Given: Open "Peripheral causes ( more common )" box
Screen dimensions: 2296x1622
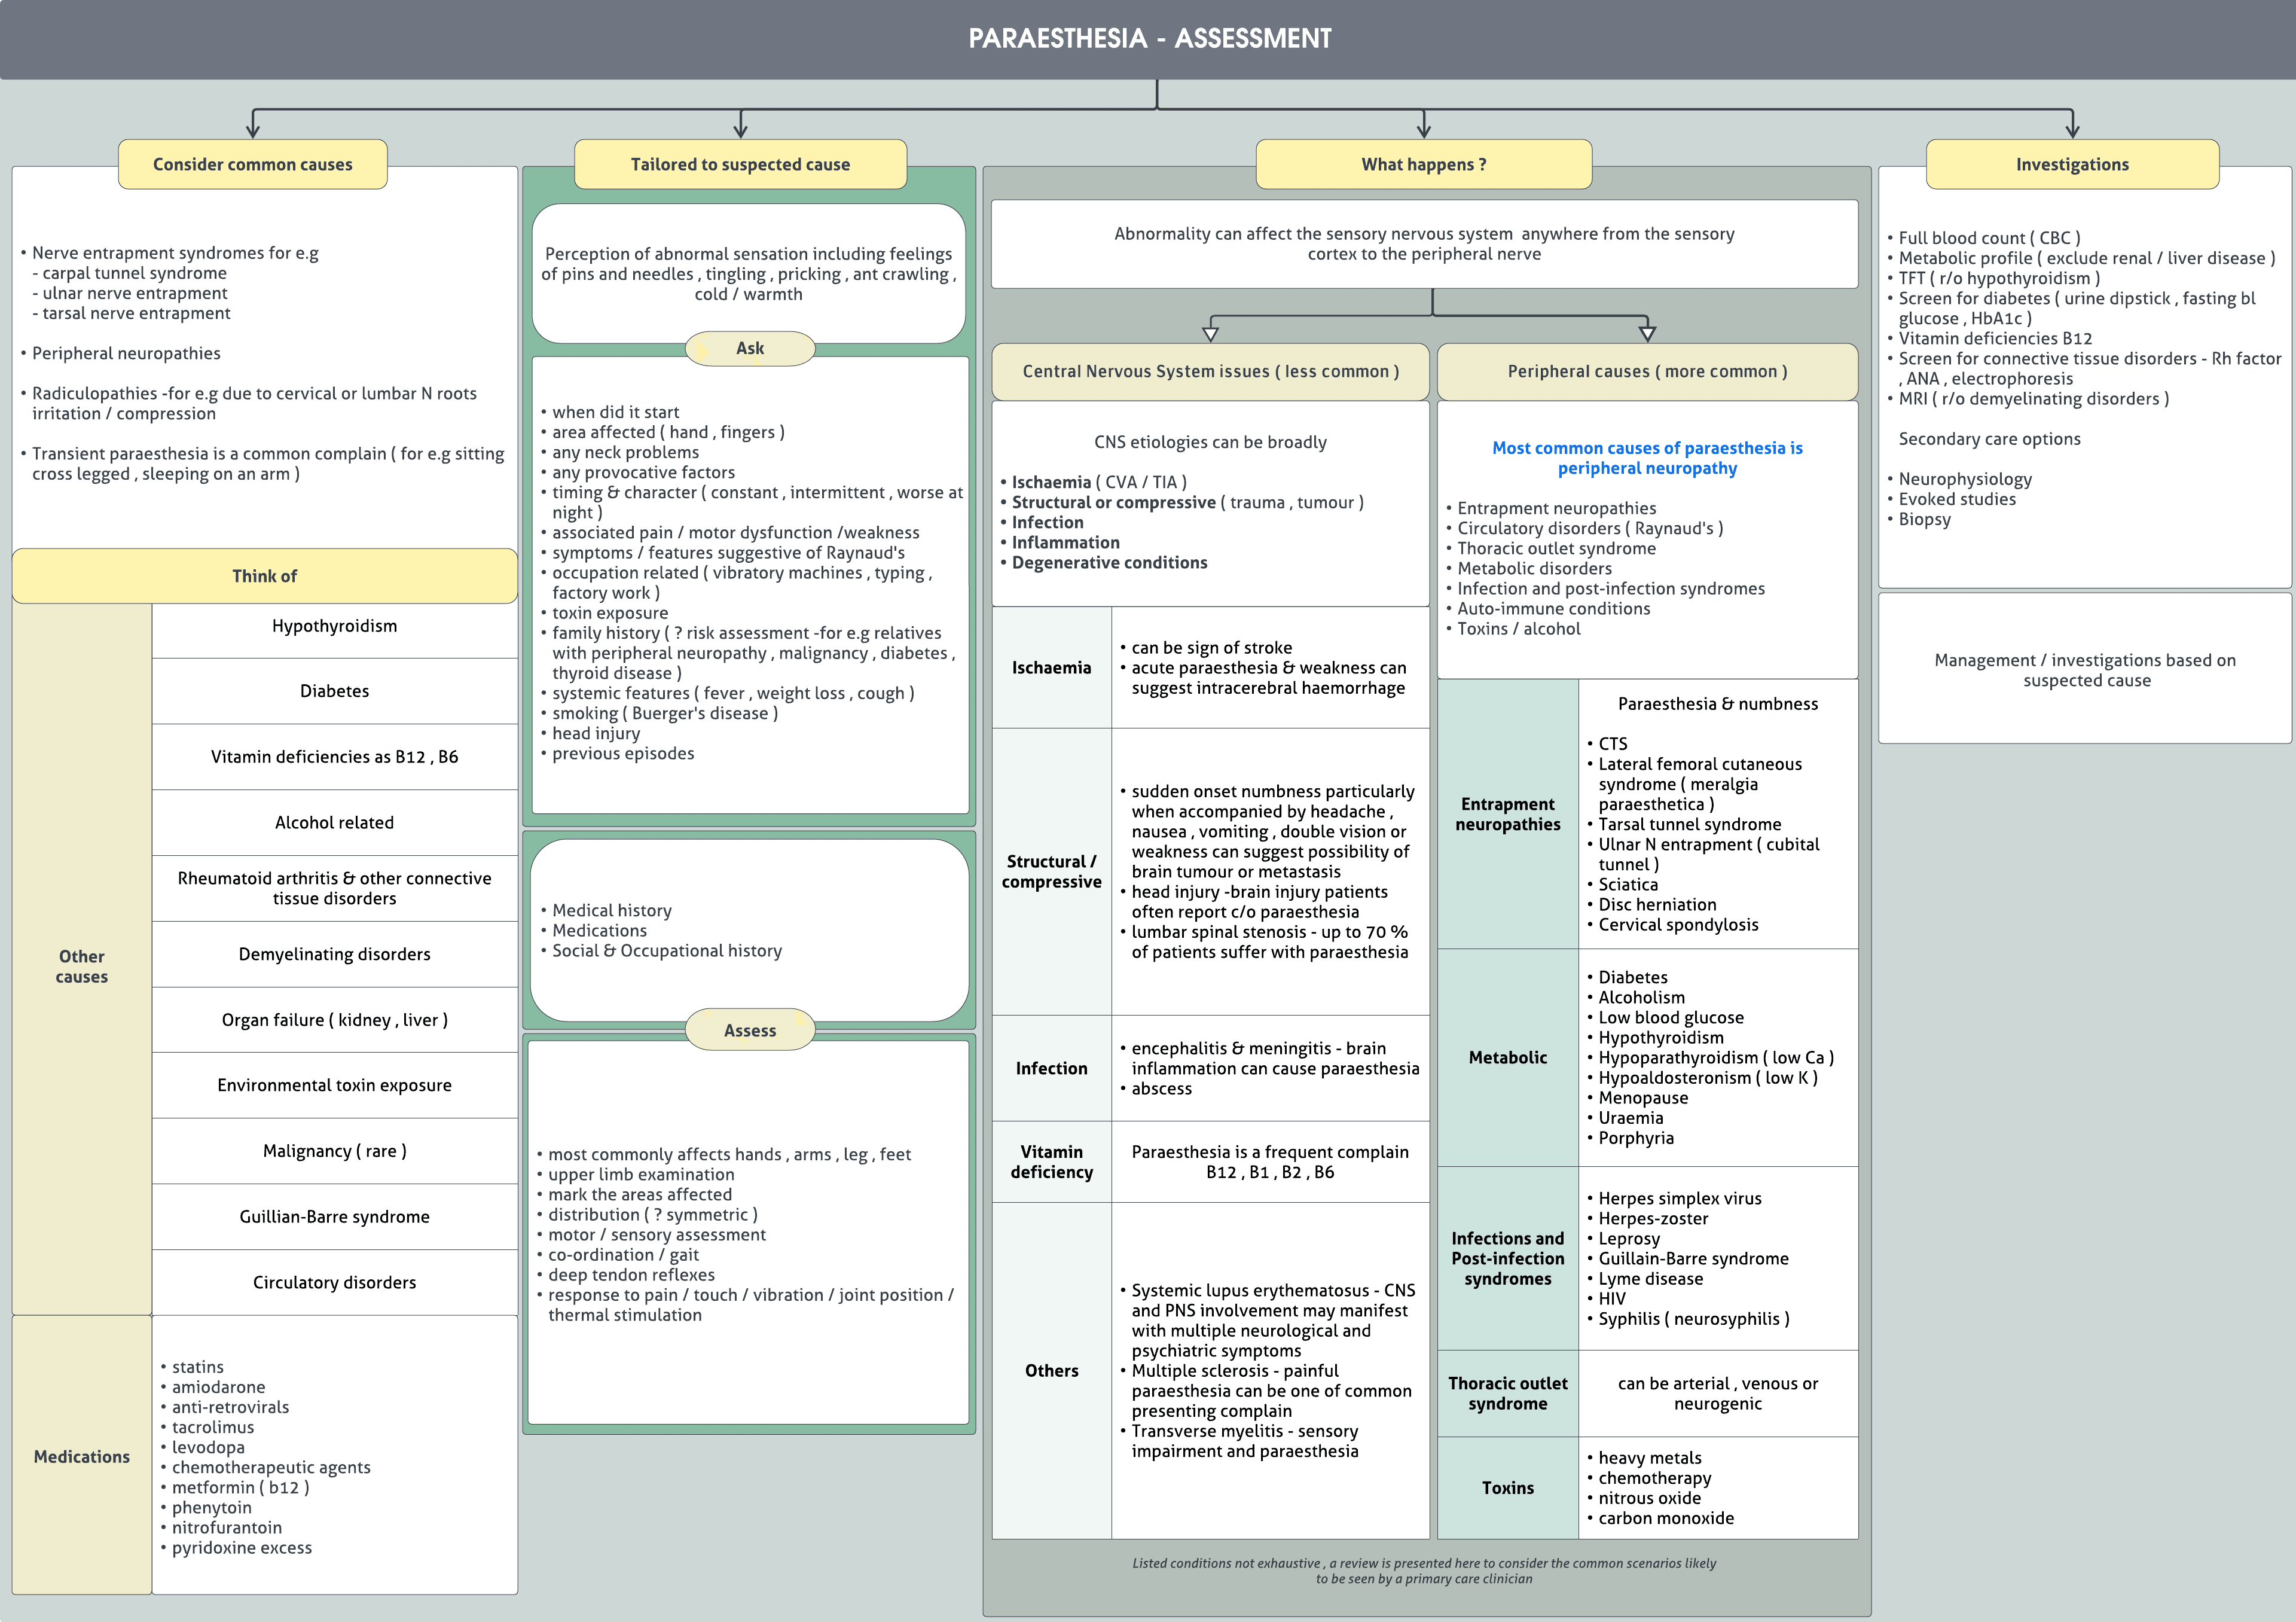Looking at the screenshot, I should point(1646,371).
